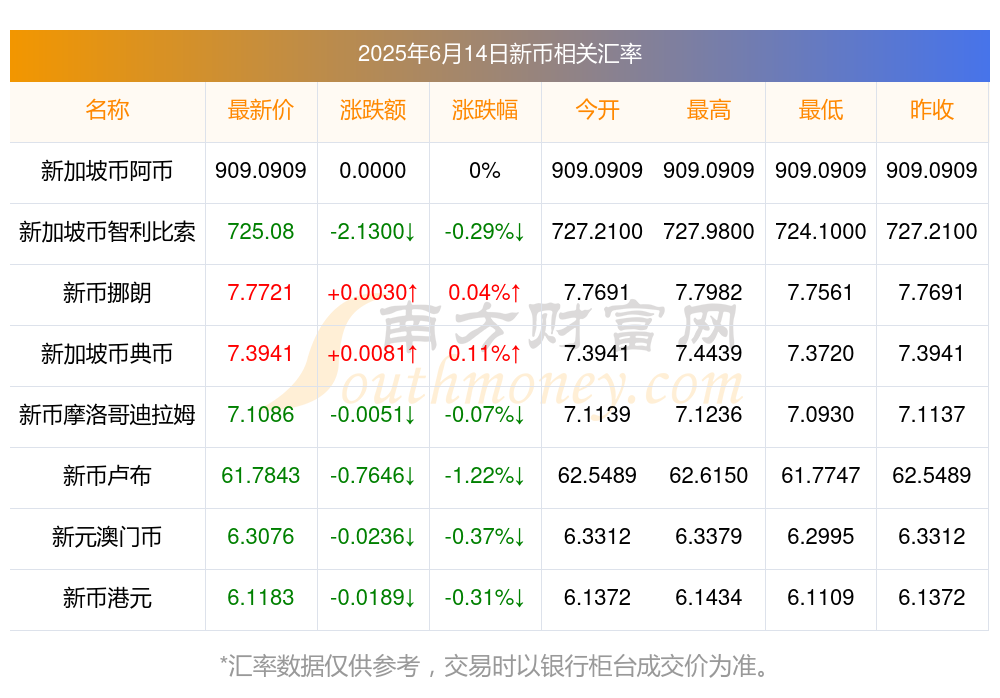Screen dimensions: 1000x698
Task: Select the '今开' column header
Action: [597, 110]
